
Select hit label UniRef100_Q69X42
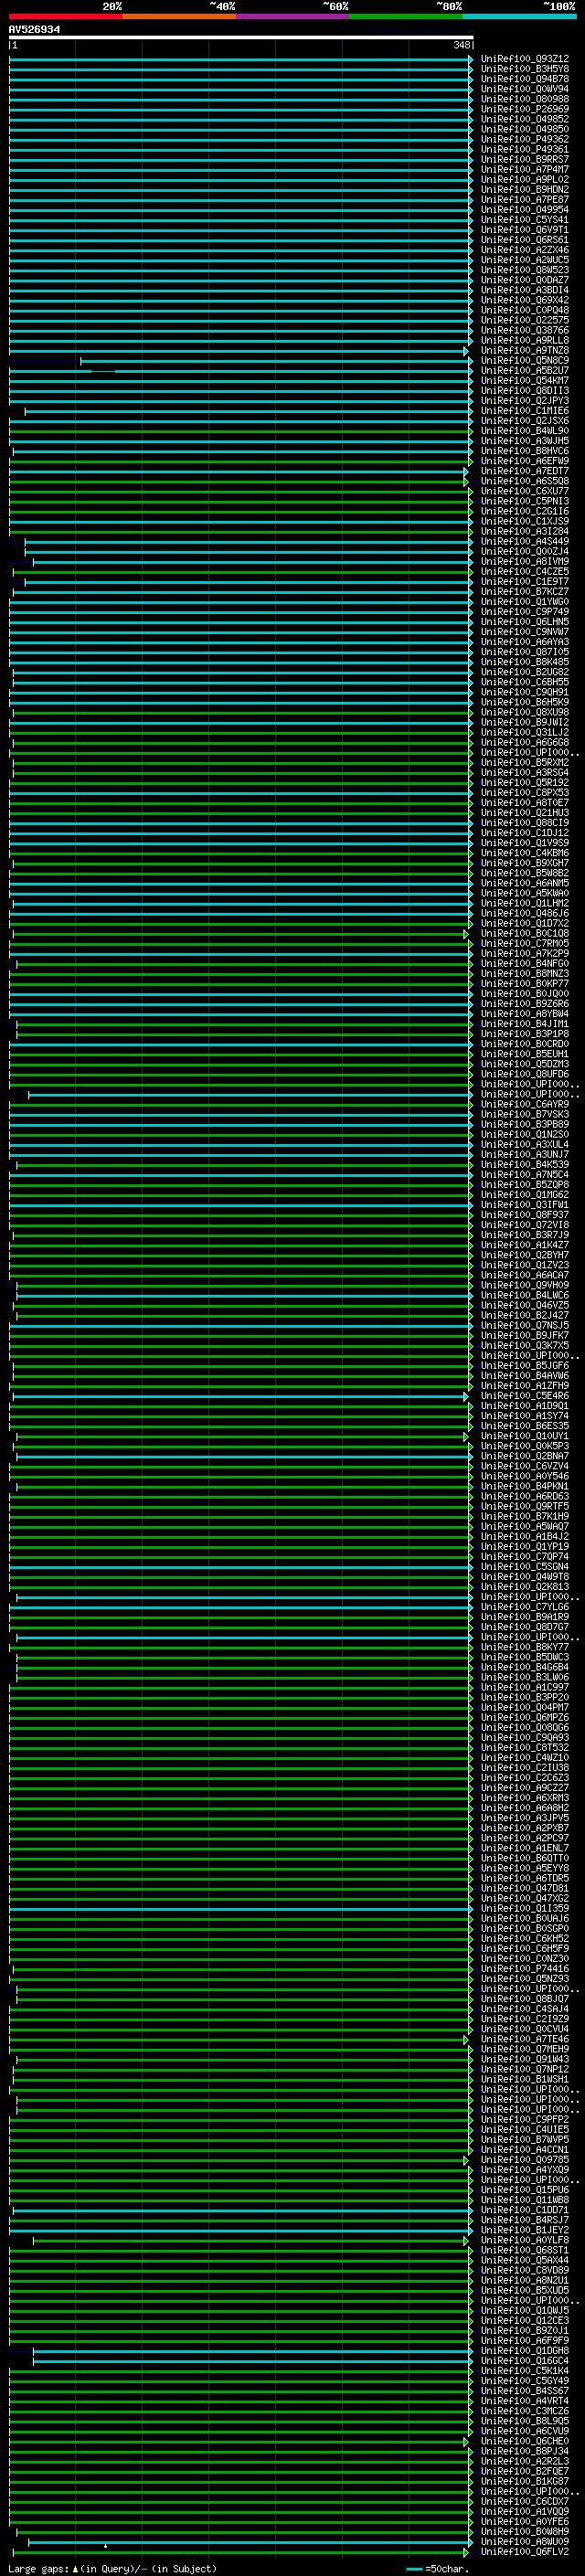click(525, 300)
